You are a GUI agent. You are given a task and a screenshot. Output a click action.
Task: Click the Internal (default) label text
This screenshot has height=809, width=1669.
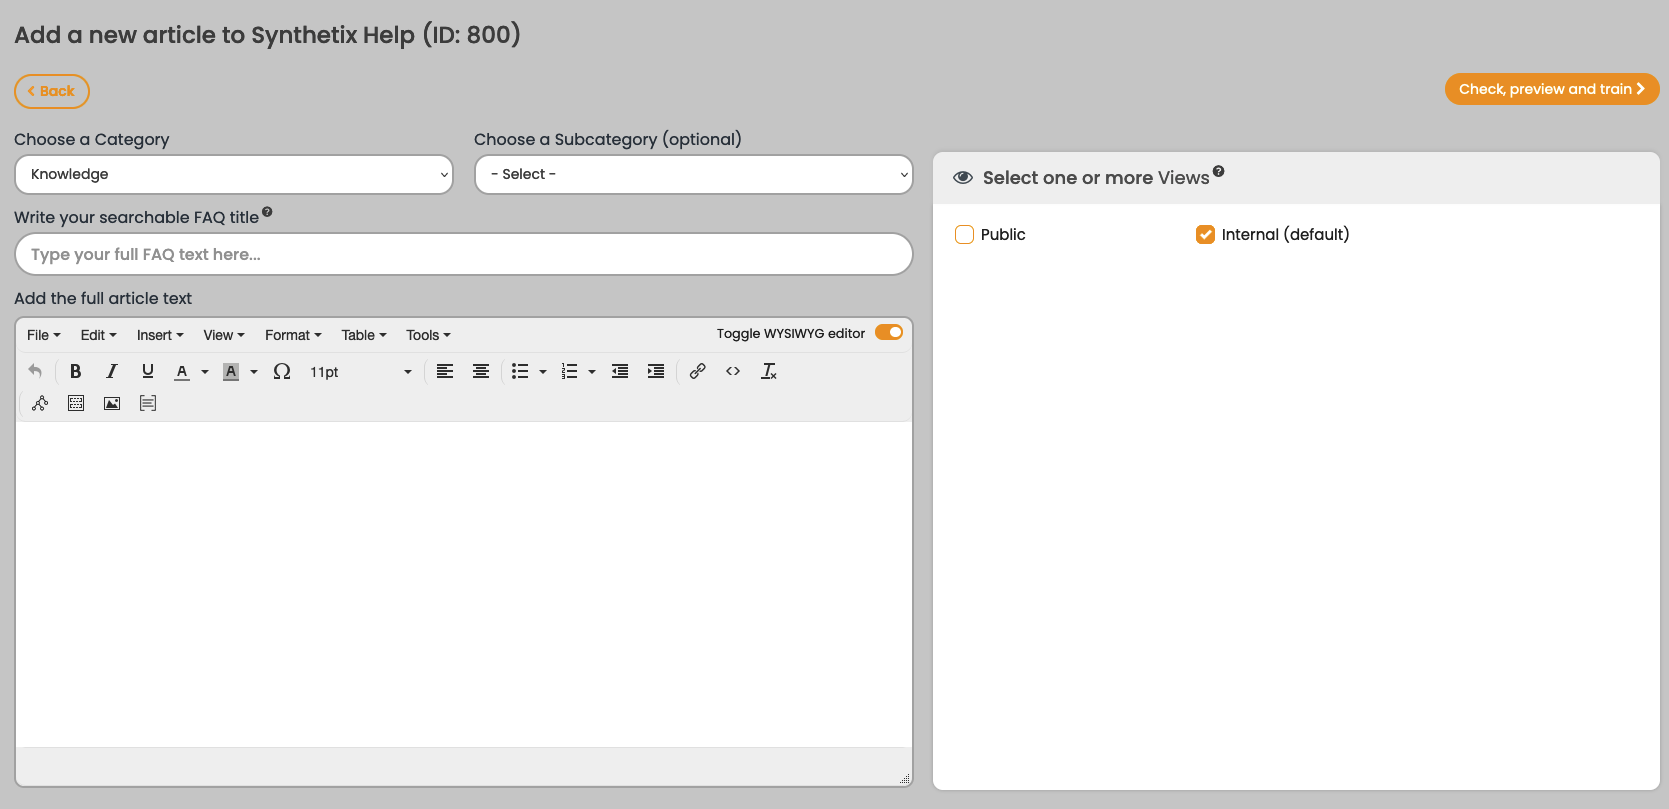point(1285,234)
